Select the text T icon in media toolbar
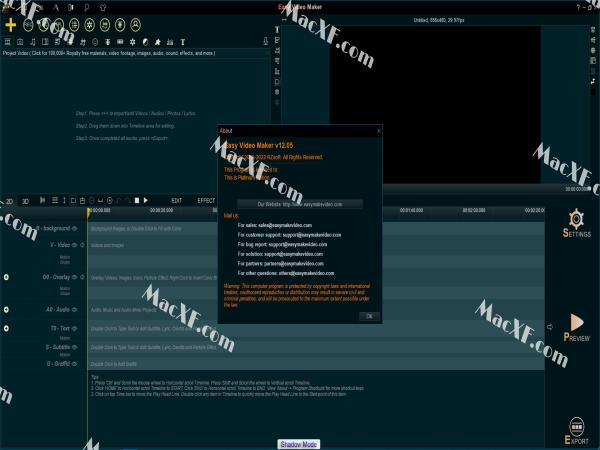Image resolution: width=600 pixels, height=450 pixels. point(183,42)
